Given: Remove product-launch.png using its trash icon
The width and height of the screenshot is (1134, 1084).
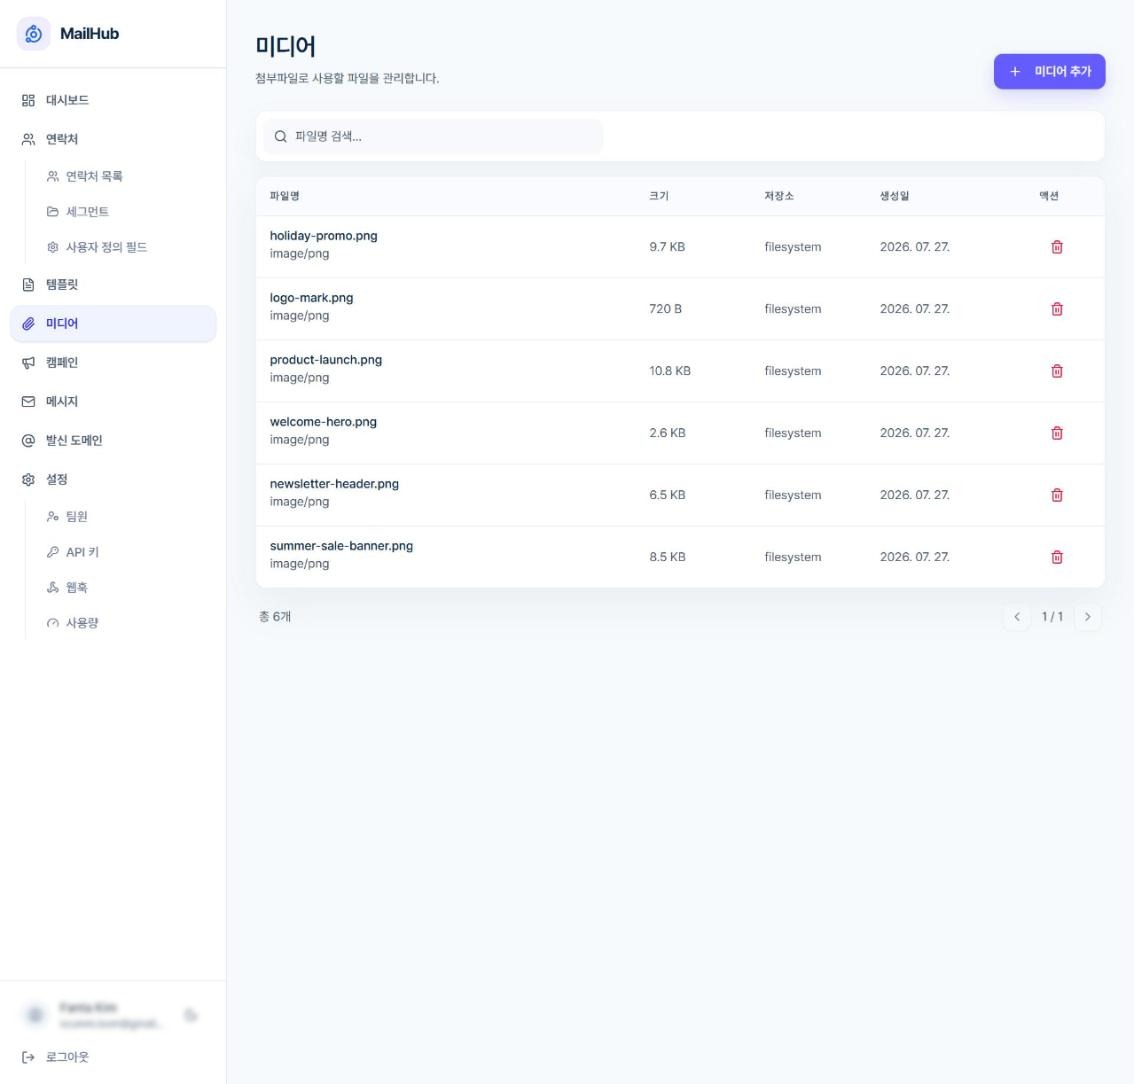Looking at the screenshot, I should click(x=1057, y=371).
